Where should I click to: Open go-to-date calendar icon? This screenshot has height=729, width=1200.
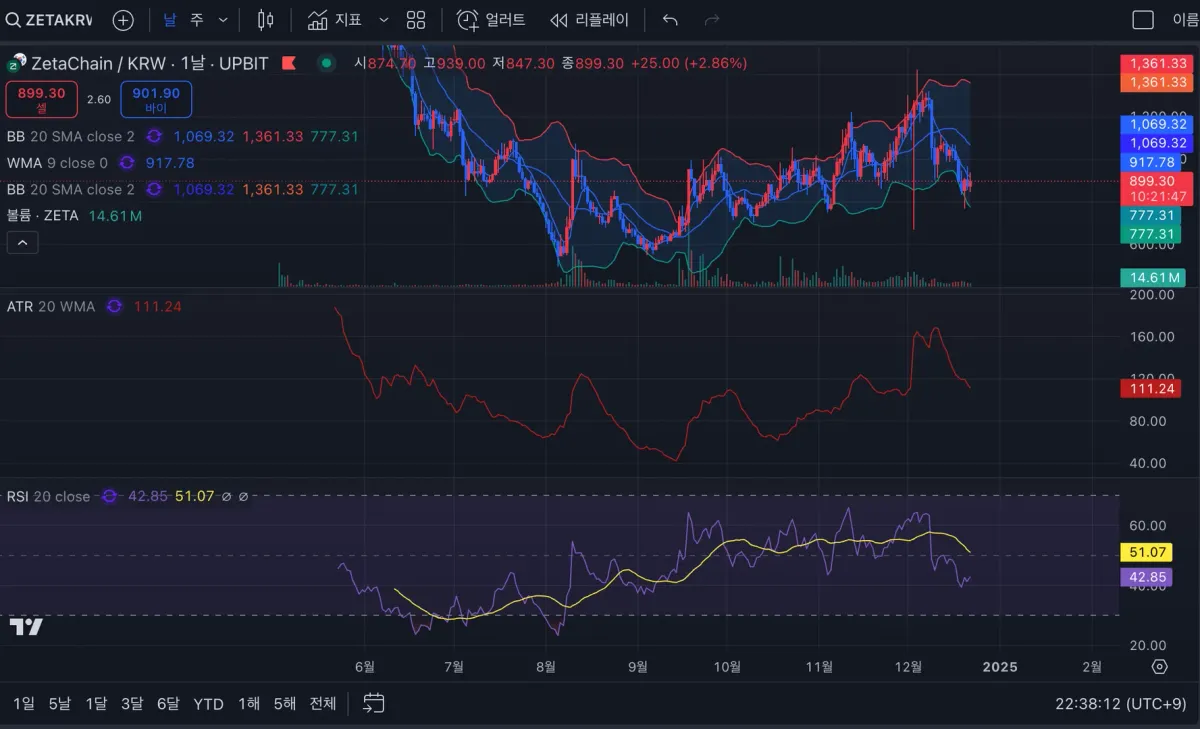pyautogui.click(x=374, y=703)
